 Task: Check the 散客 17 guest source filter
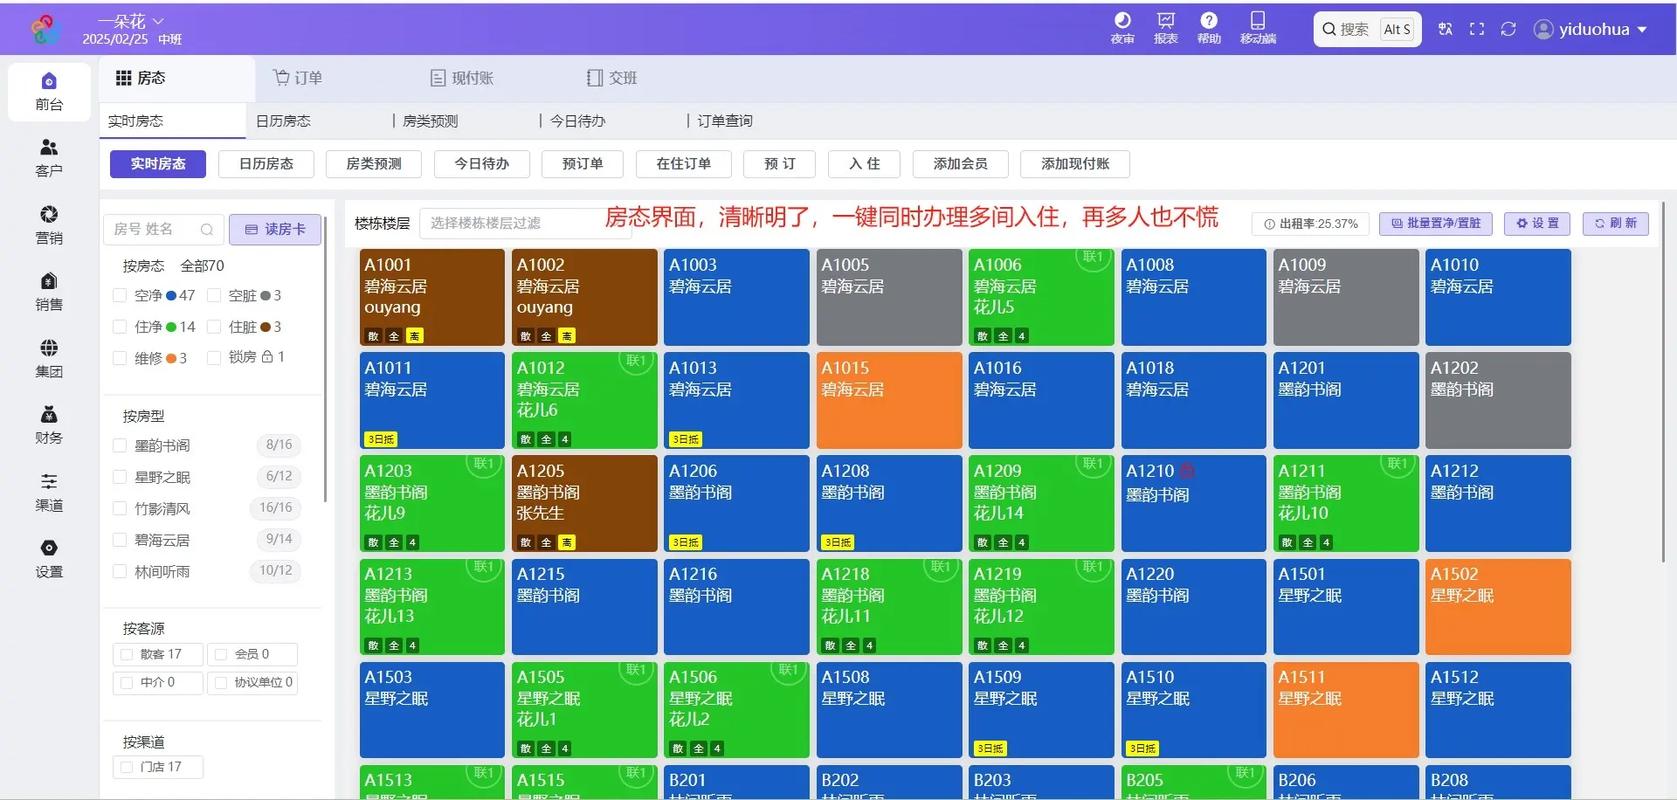126,654
